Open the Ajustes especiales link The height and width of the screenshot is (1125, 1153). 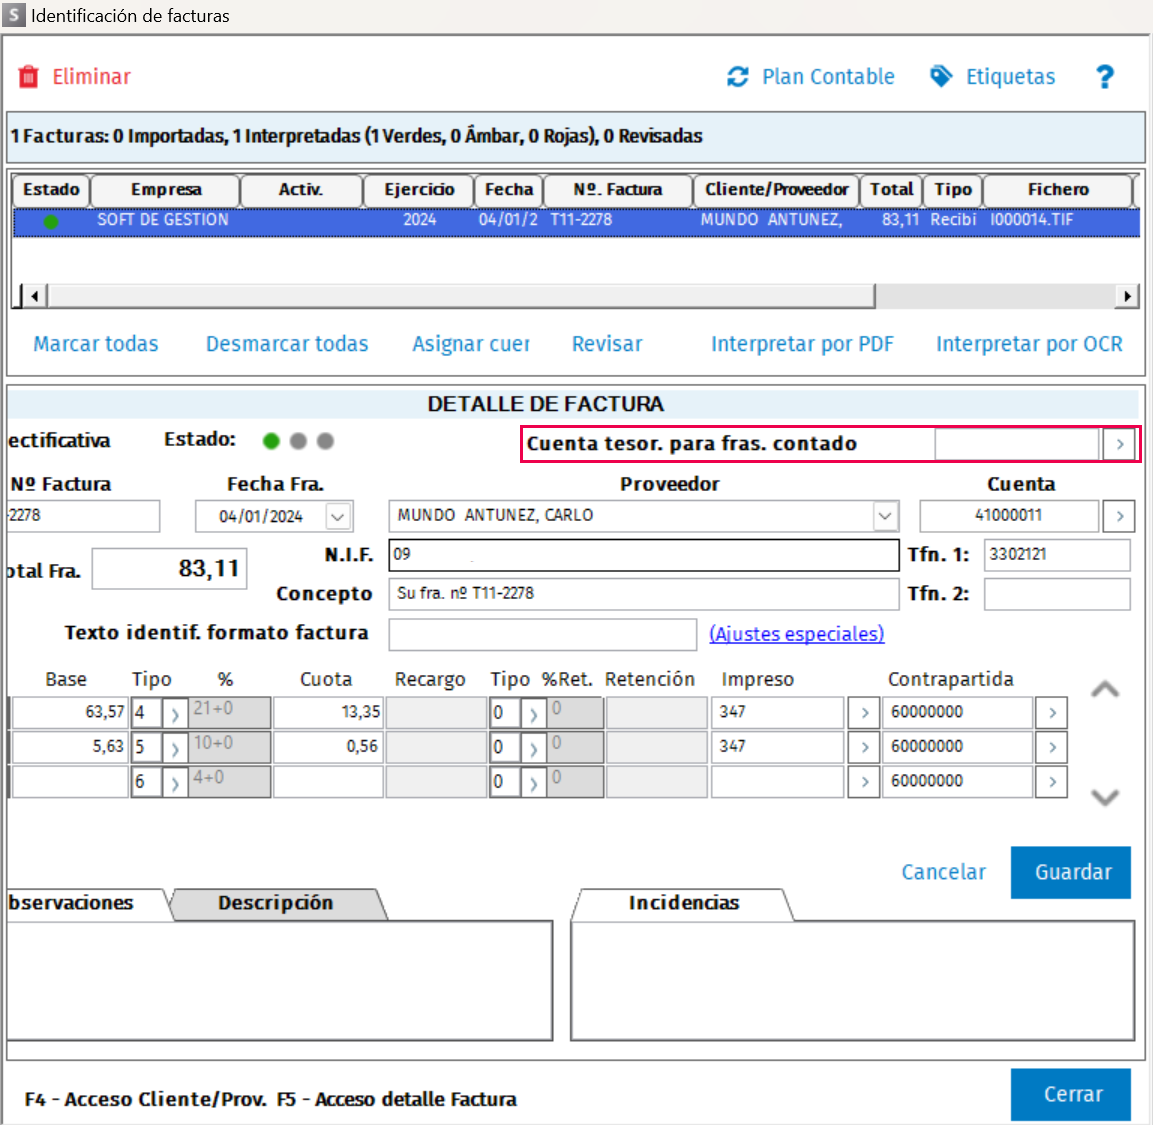[796, 634]
